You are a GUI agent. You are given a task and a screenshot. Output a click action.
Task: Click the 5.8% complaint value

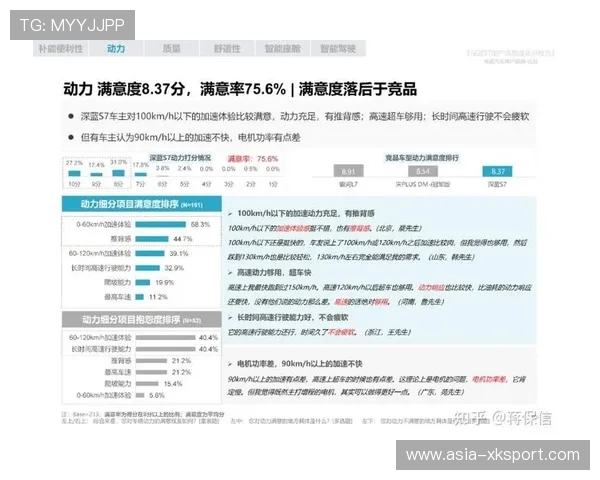[157, 395]
